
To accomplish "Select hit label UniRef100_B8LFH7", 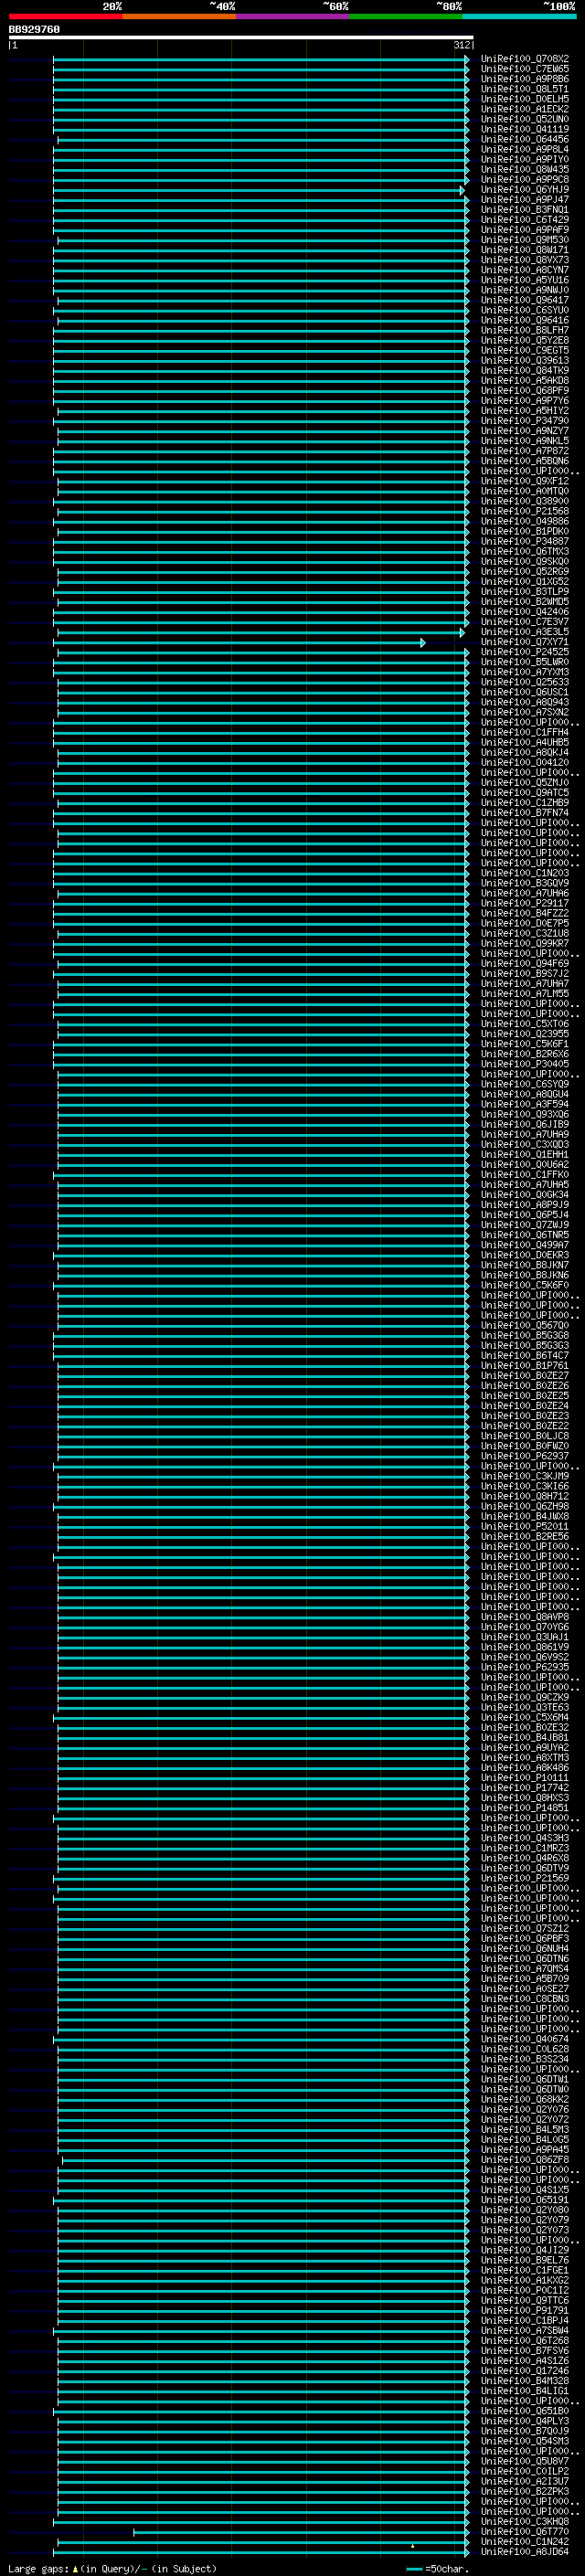I will click(525, 330).
